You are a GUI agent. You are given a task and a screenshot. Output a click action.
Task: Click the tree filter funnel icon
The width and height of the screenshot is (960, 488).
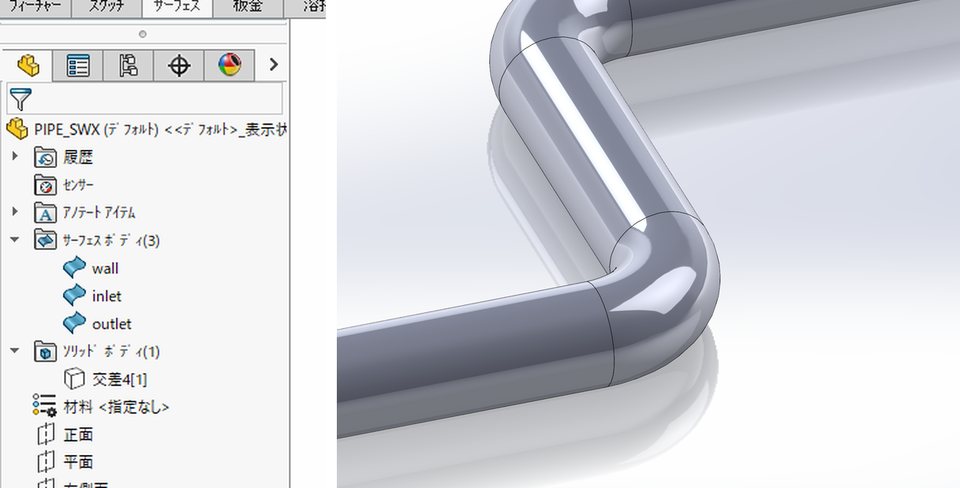coord(20,99)
